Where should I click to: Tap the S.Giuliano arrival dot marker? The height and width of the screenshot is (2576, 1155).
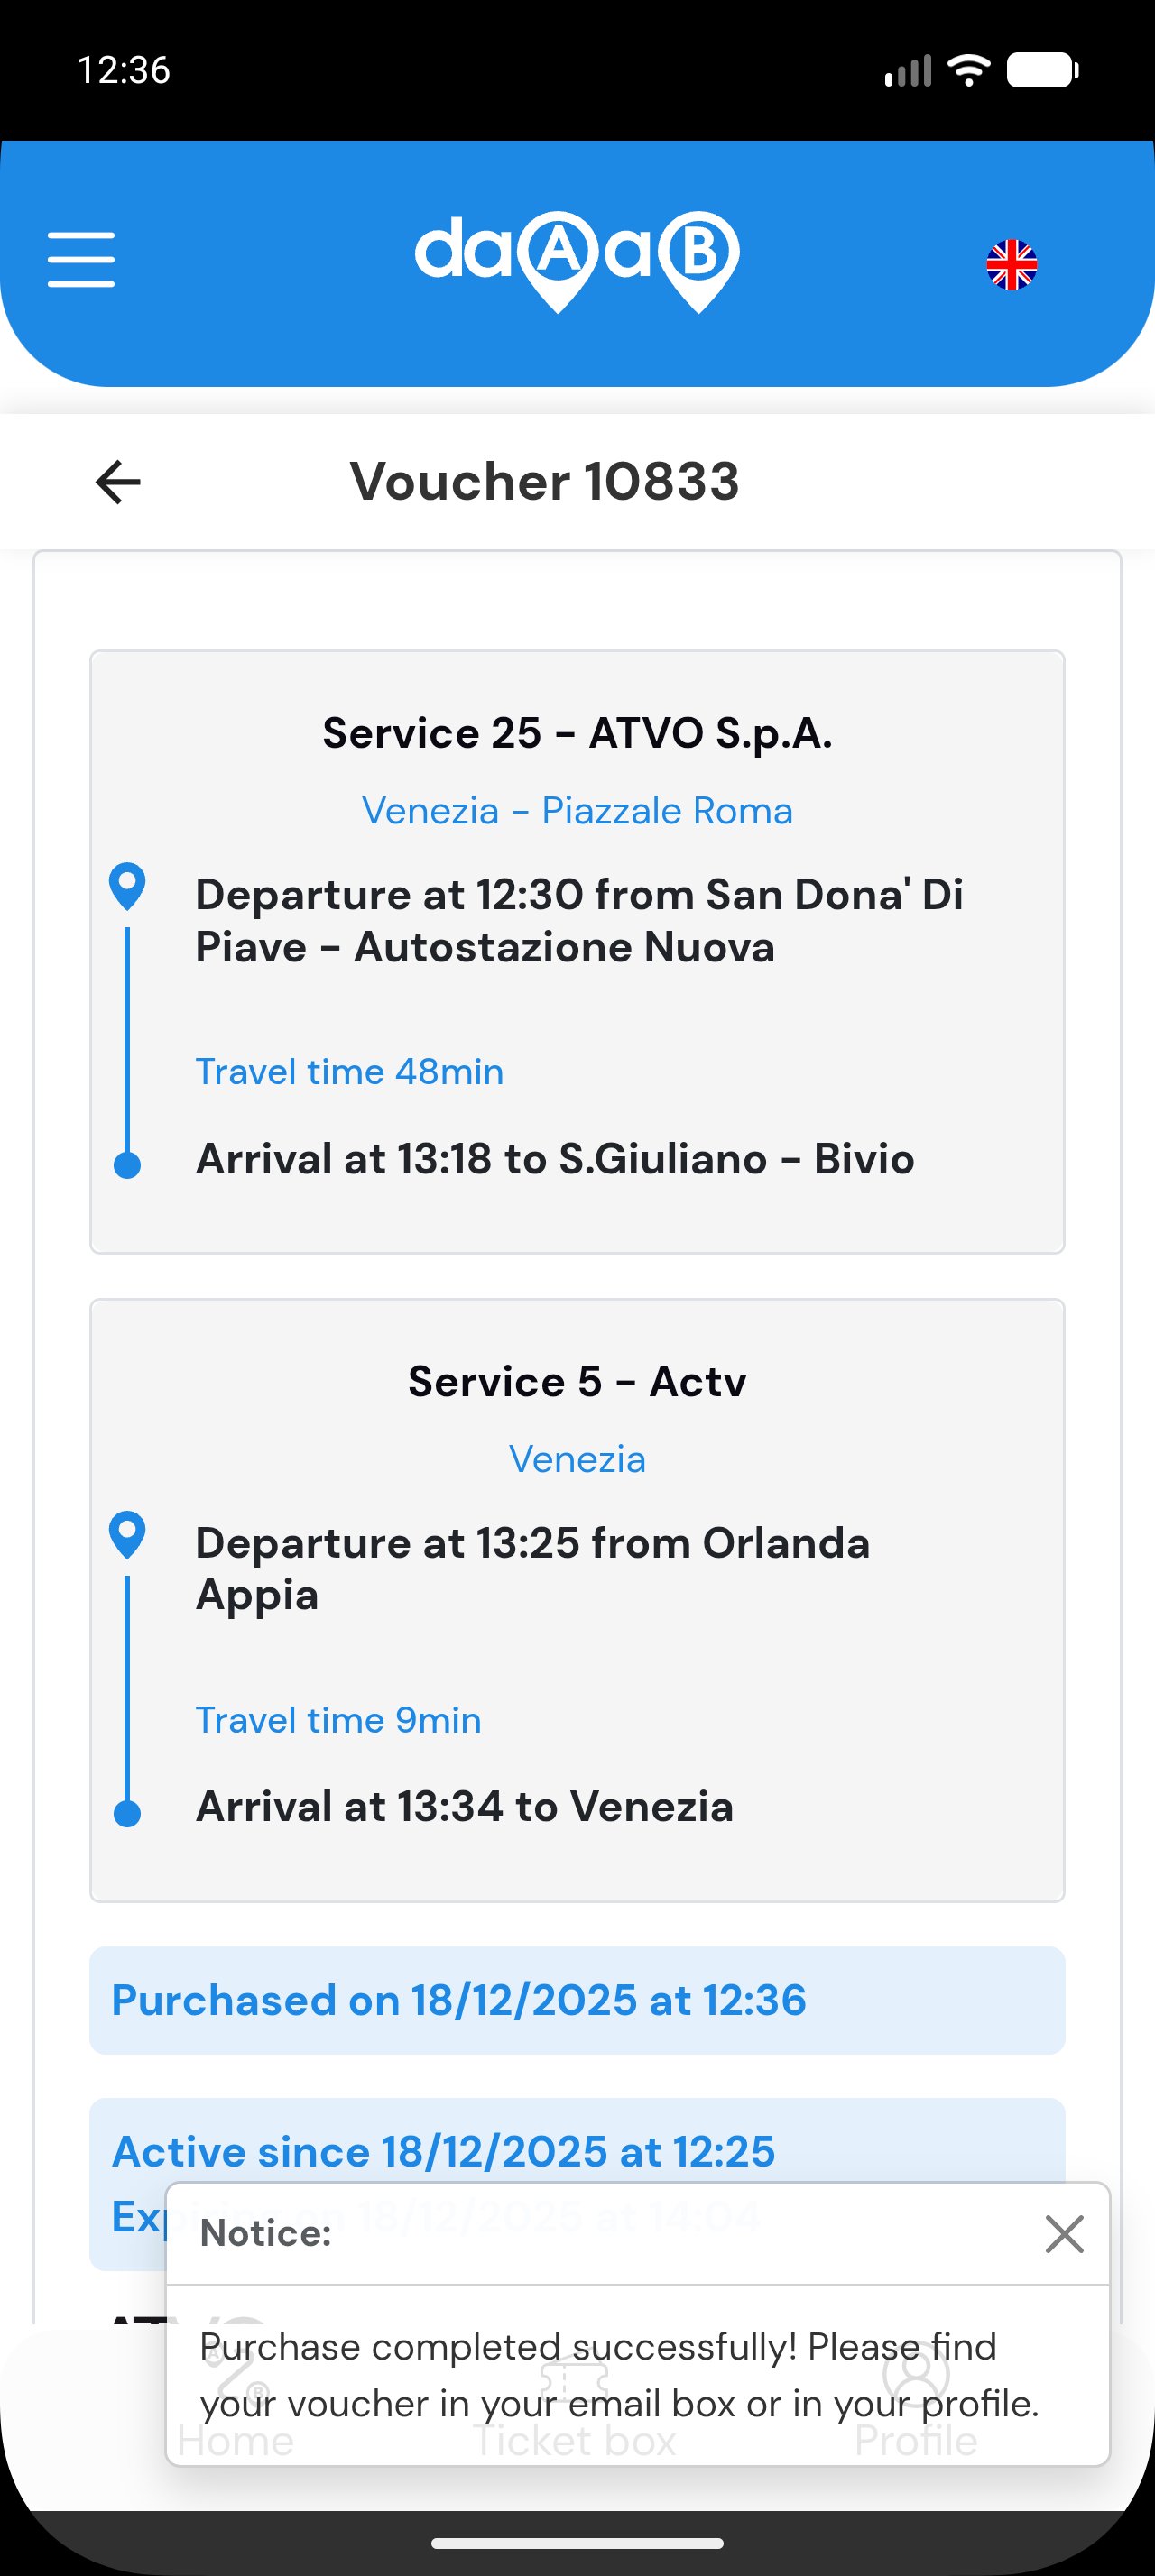click(x=127, y=1165)
